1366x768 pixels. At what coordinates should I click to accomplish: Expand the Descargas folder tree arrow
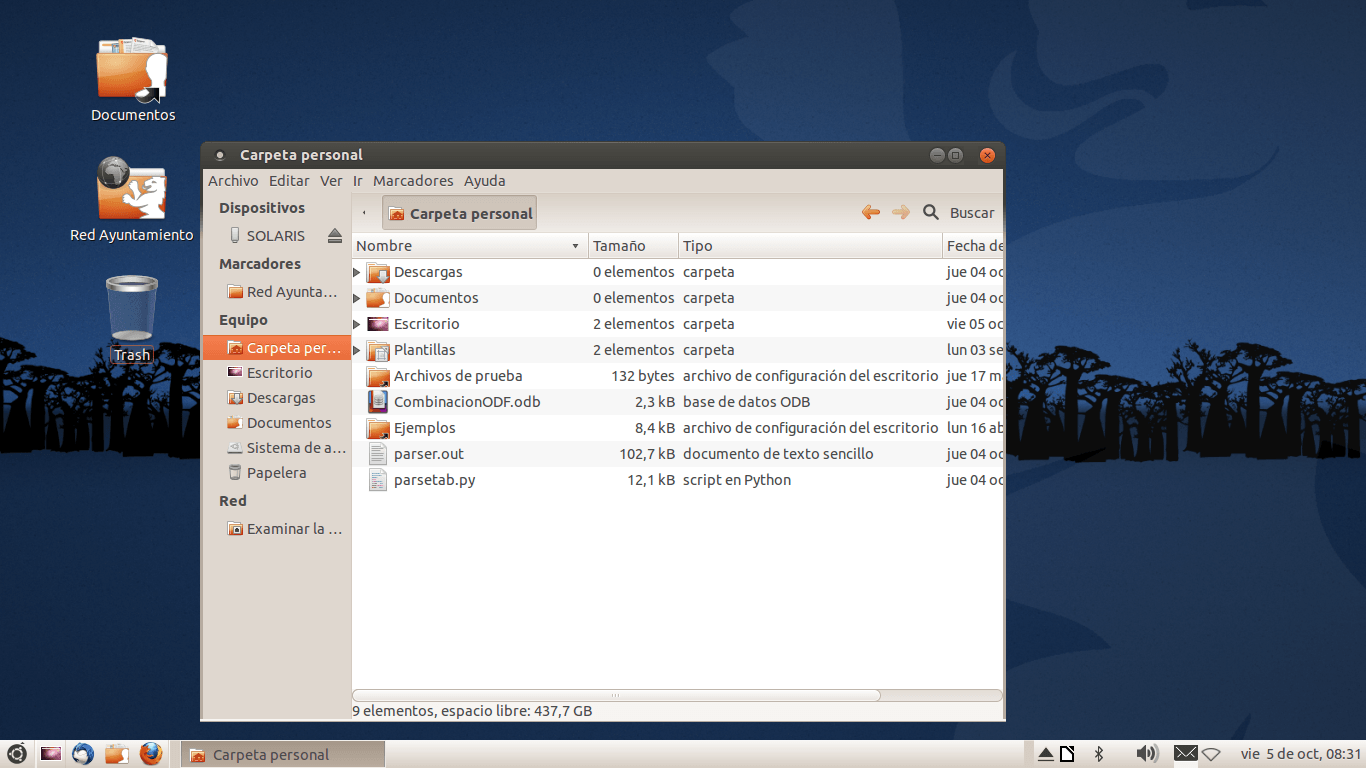click(357, 272)
